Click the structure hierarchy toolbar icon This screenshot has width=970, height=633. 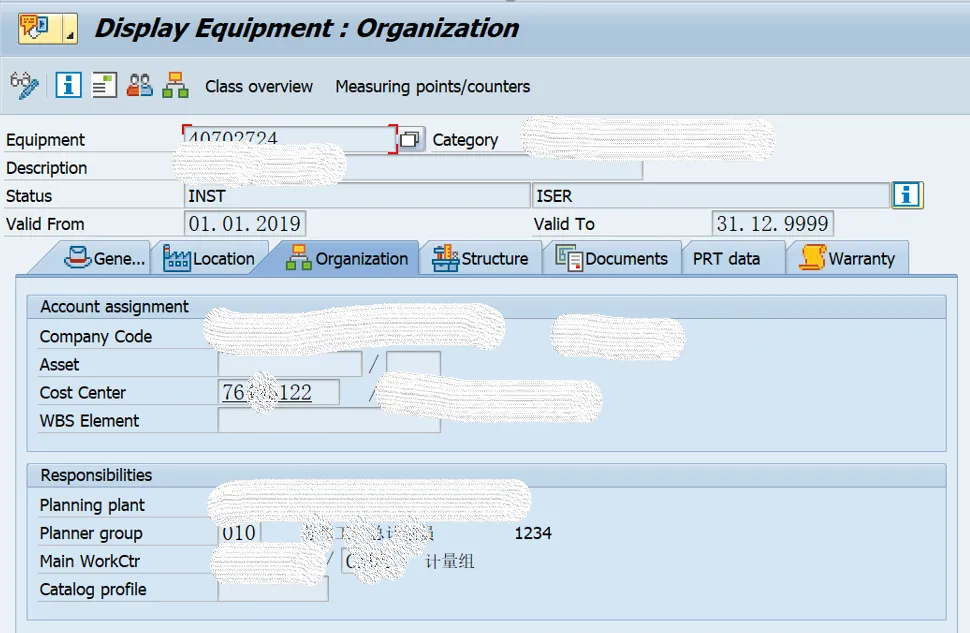175,85
